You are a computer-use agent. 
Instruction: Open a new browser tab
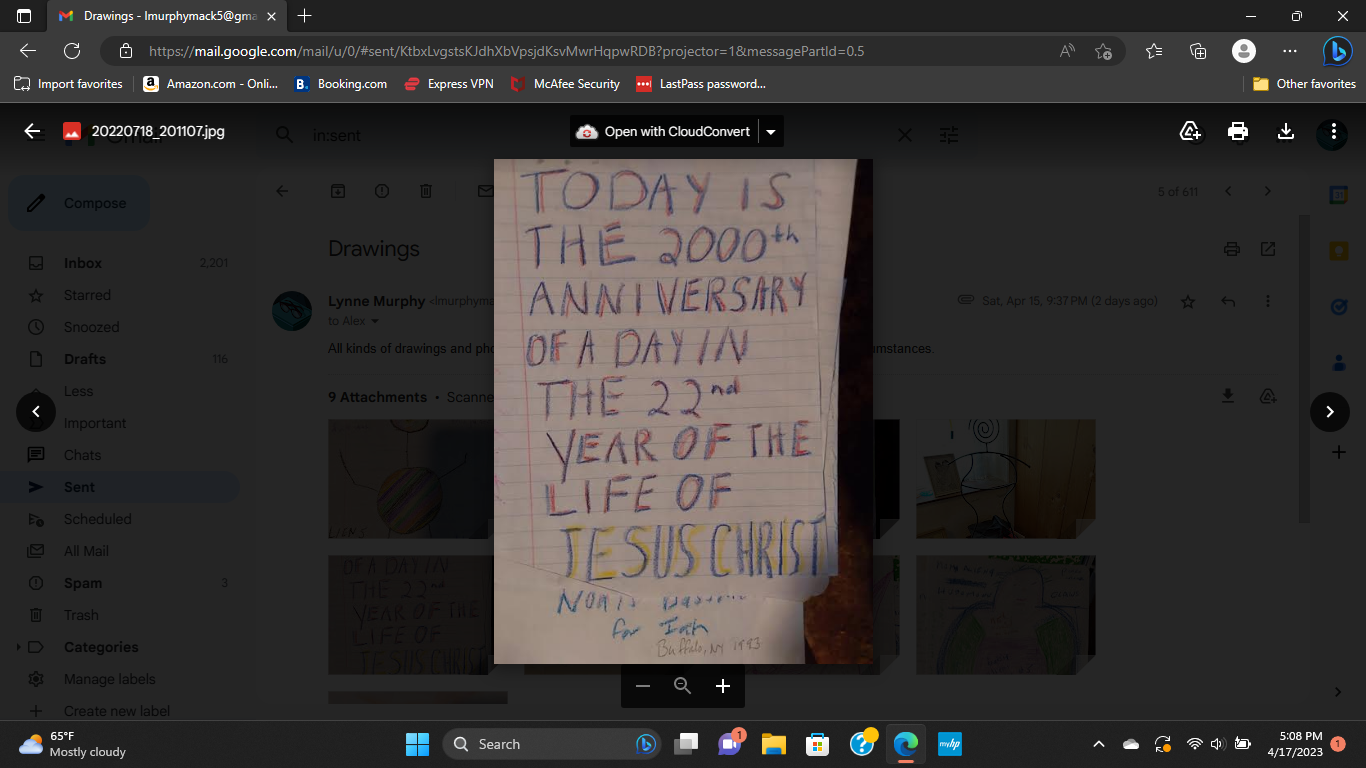(x=305, y=16)
